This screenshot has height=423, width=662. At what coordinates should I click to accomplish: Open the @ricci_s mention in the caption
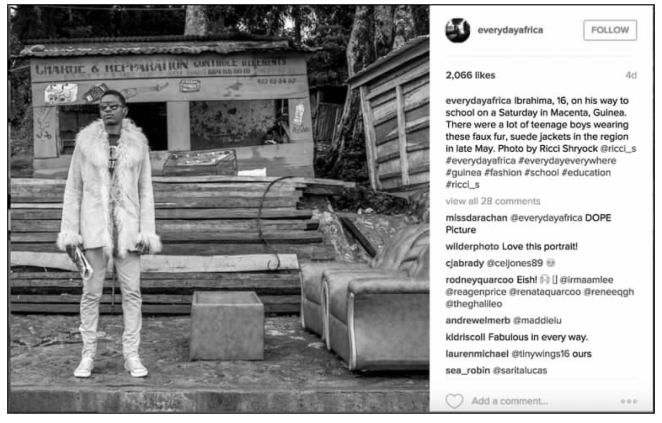pos(618,149)
